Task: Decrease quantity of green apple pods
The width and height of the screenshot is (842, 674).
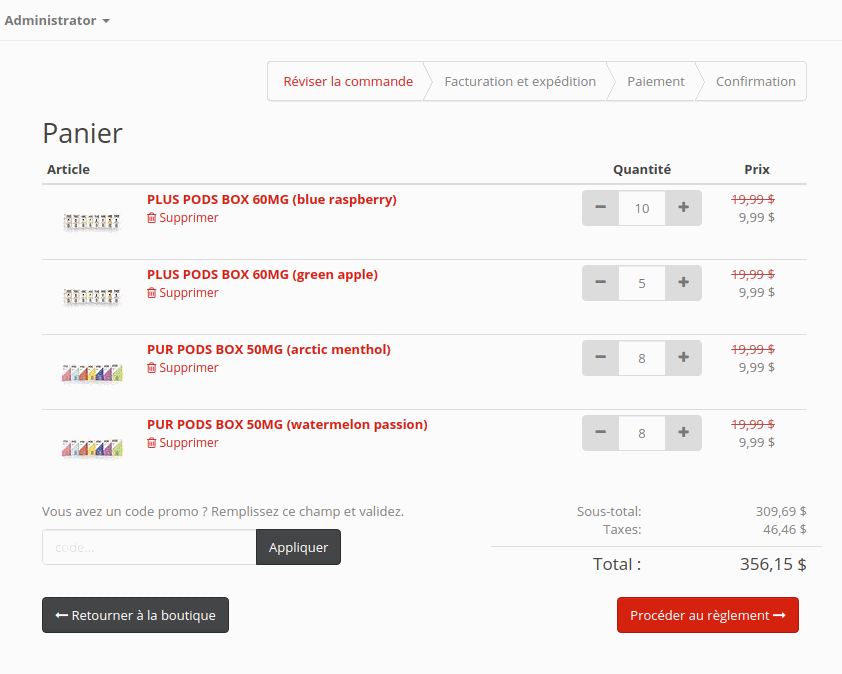Action: pyautogui.click(x=600, y=283)
